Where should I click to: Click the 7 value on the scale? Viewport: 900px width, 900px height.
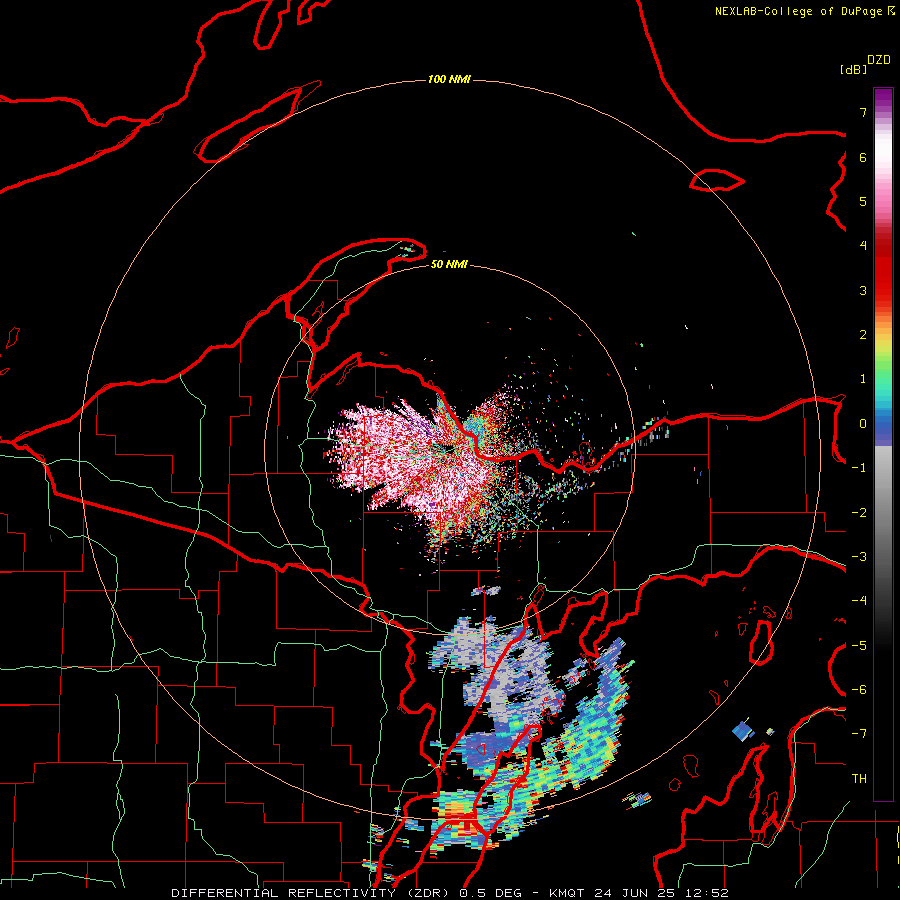(x=863, y=112)
